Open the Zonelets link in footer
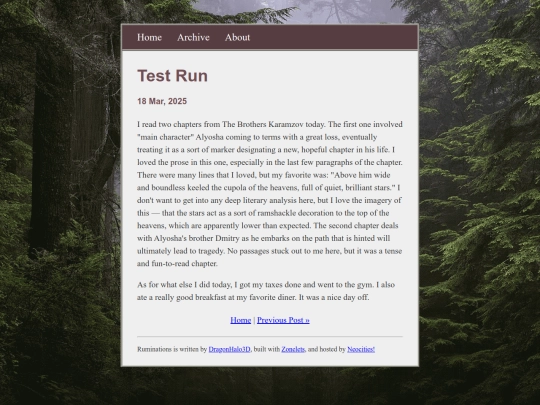Viewport: 540px width, 405px height. (293, 349)
